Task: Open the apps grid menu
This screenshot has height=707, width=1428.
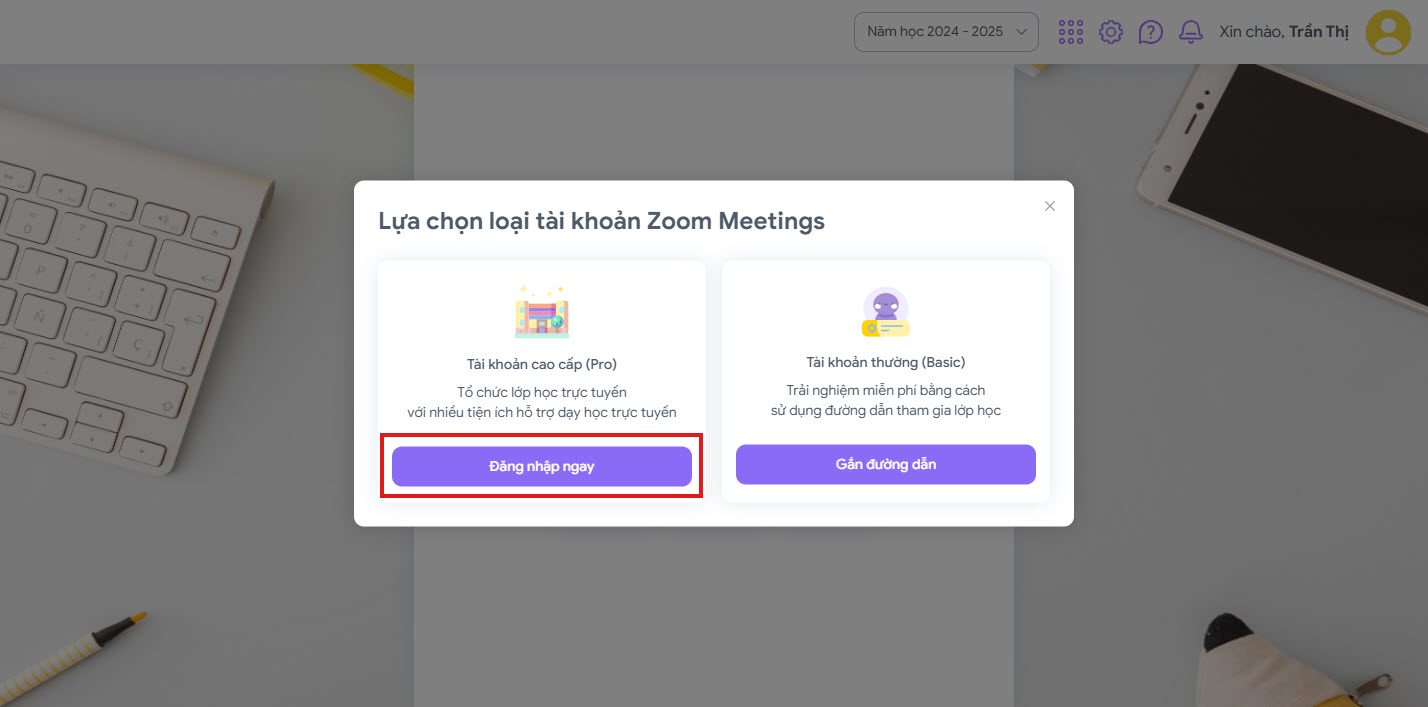Action: click(x=1071, y=32)
